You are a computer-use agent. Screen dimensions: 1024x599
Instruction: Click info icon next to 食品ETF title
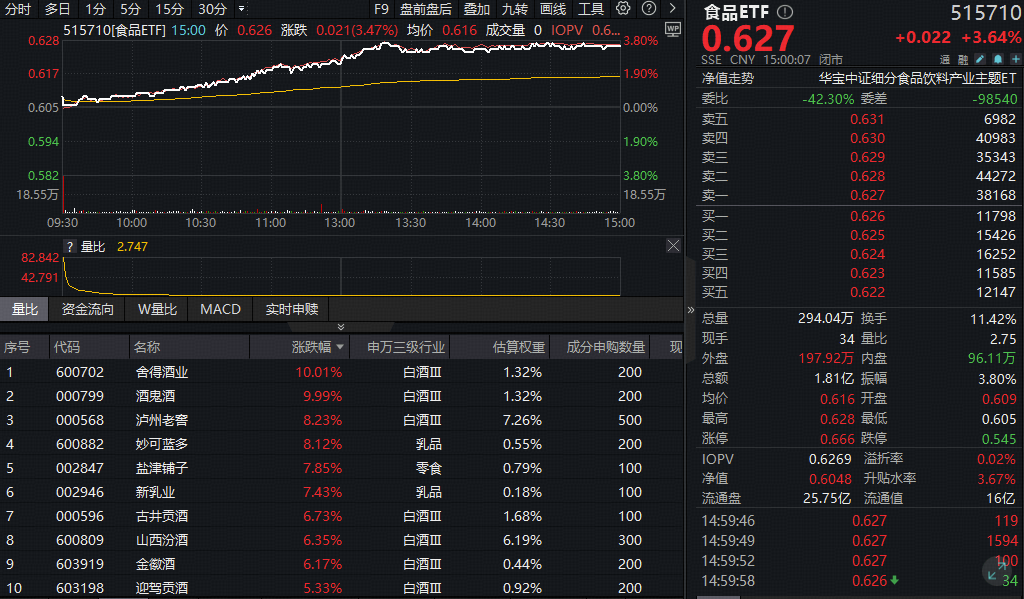(785, 12)
